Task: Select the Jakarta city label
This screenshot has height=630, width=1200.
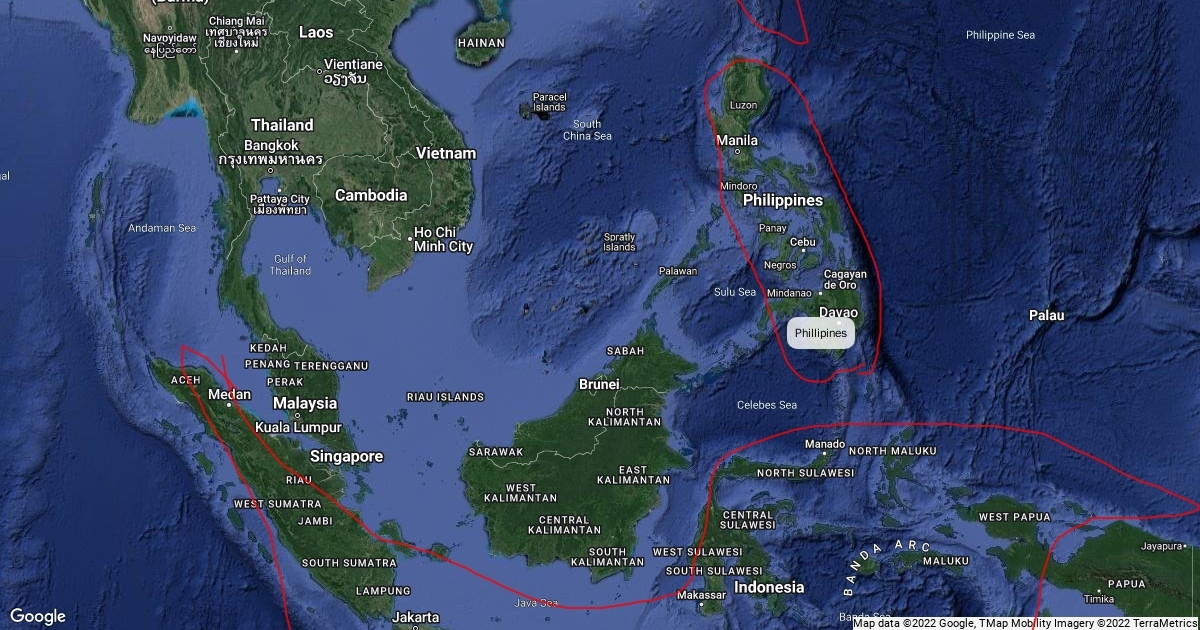Action: click(416, 616)
